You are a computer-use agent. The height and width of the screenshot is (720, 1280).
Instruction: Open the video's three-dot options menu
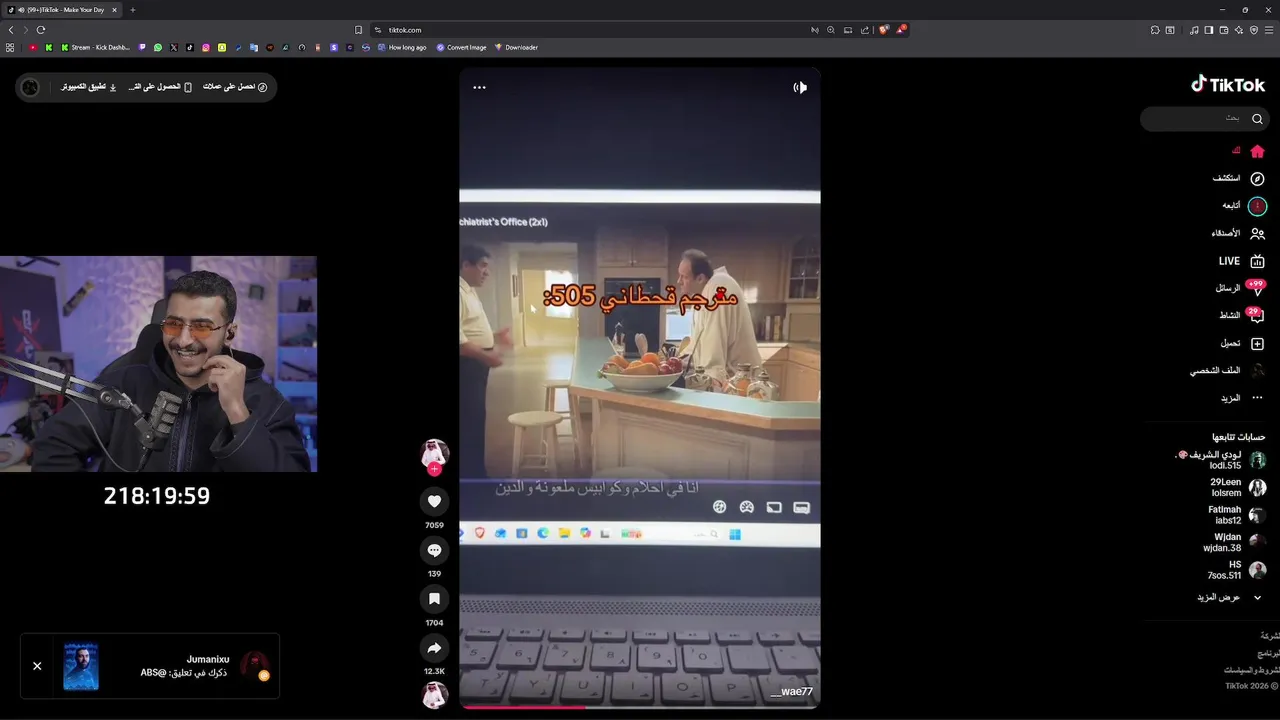[479, 87]
